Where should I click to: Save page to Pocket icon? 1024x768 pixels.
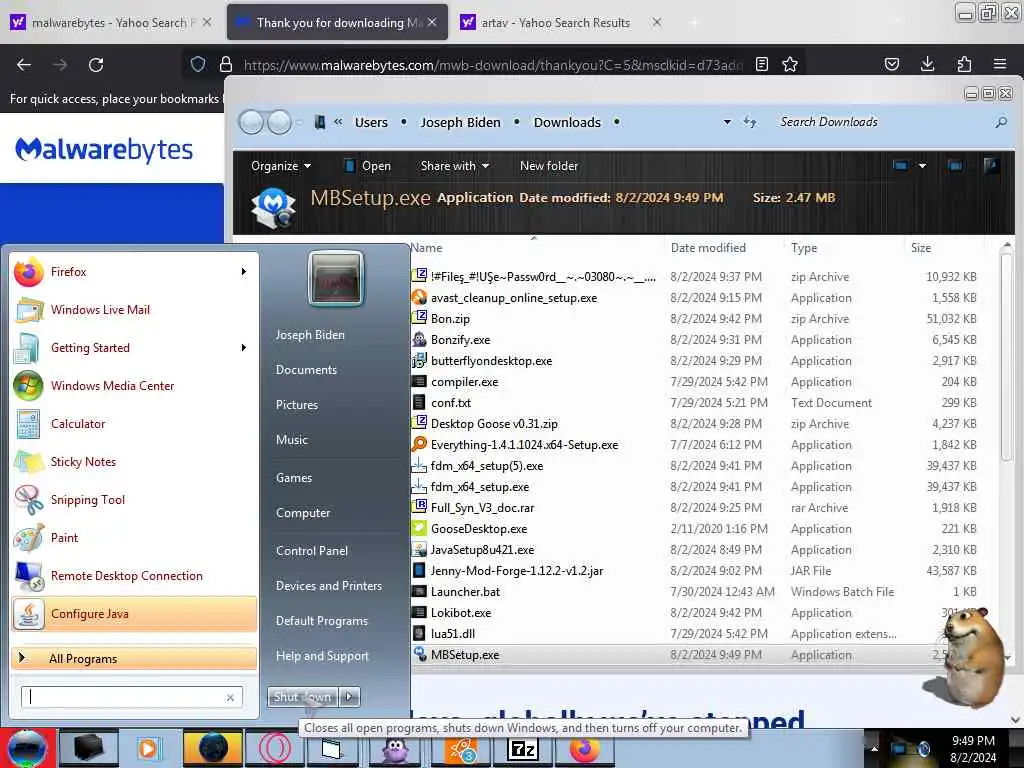click(x=891, y=64)
